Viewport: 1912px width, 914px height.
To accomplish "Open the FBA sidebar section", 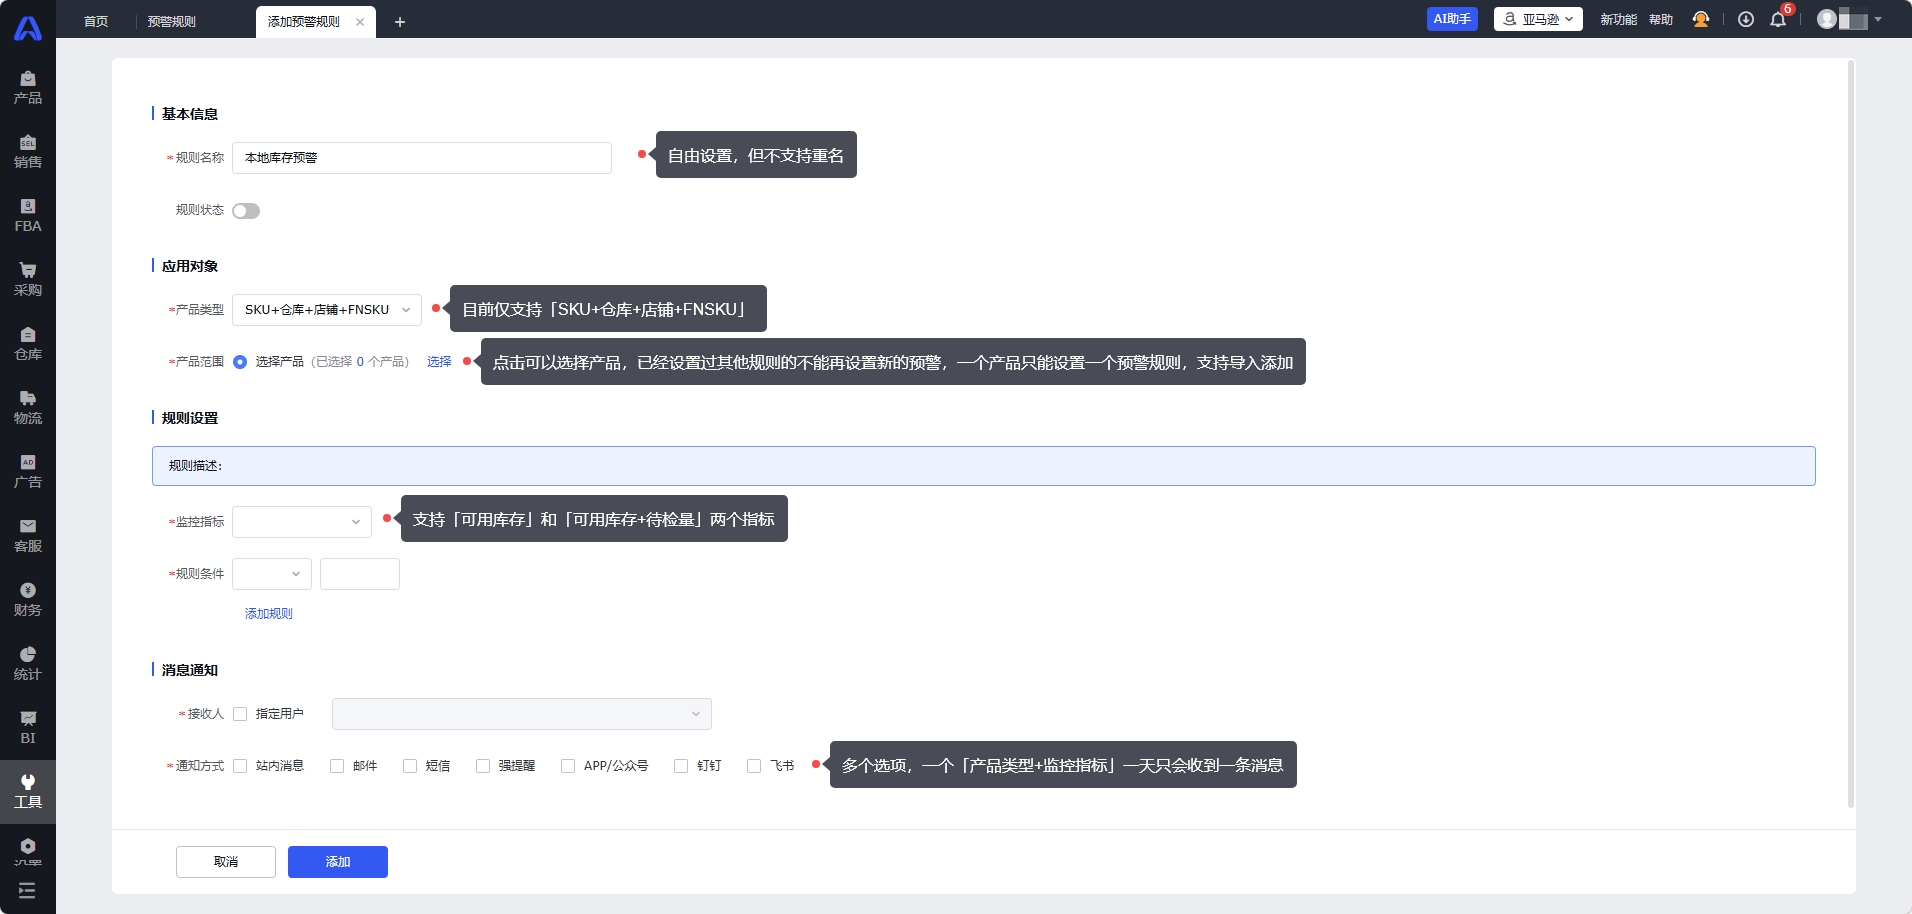I will [28, 216].
